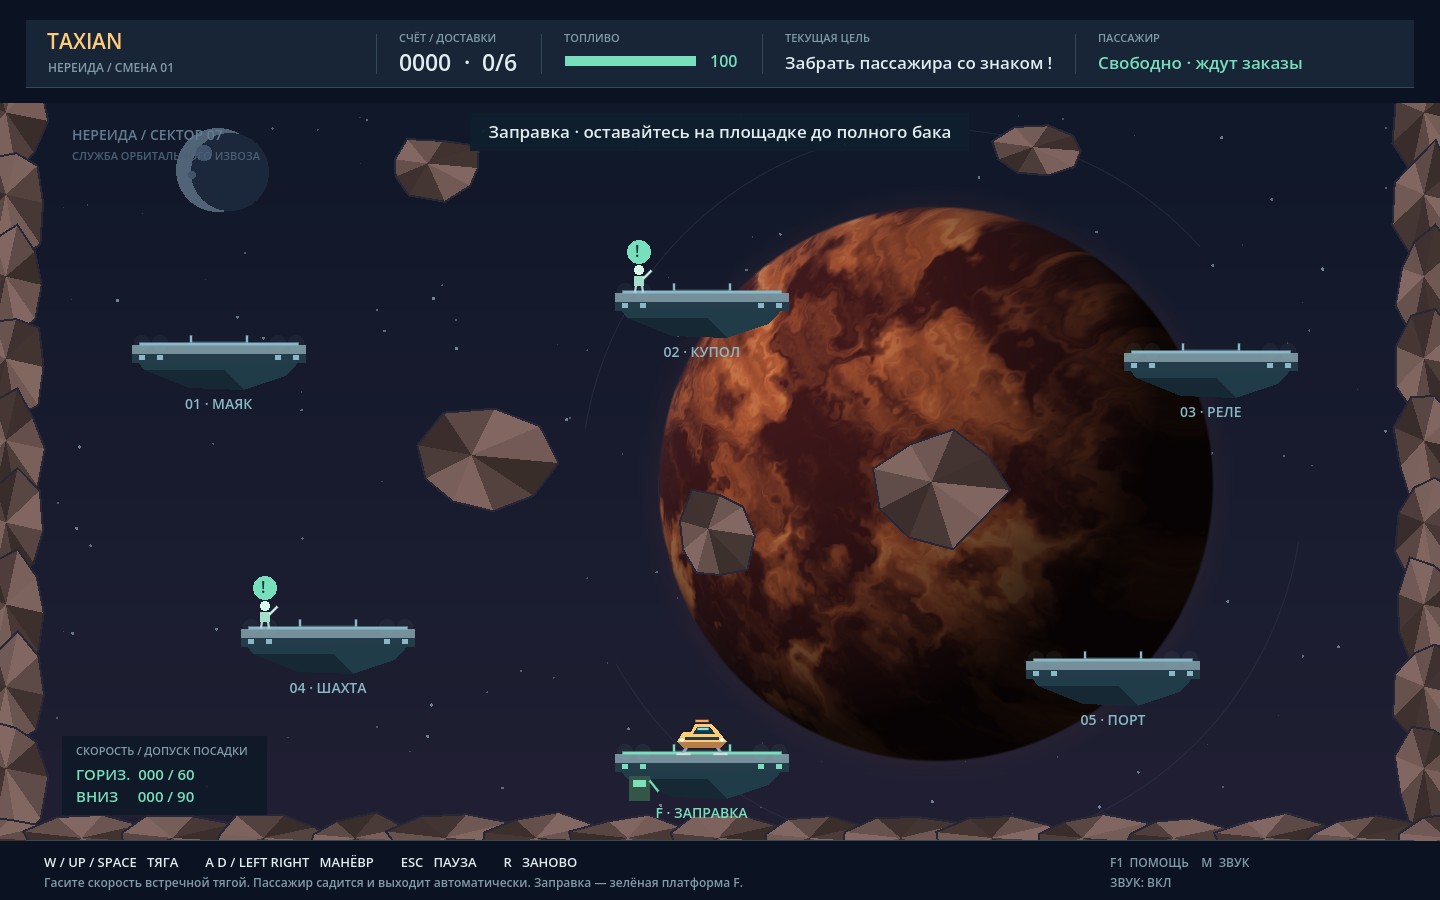Click the 'A D / LEFT RIGHT МАНЁВР' hint
The height and width of the screenshot is (900, 1440).
[x=289, y=862]
